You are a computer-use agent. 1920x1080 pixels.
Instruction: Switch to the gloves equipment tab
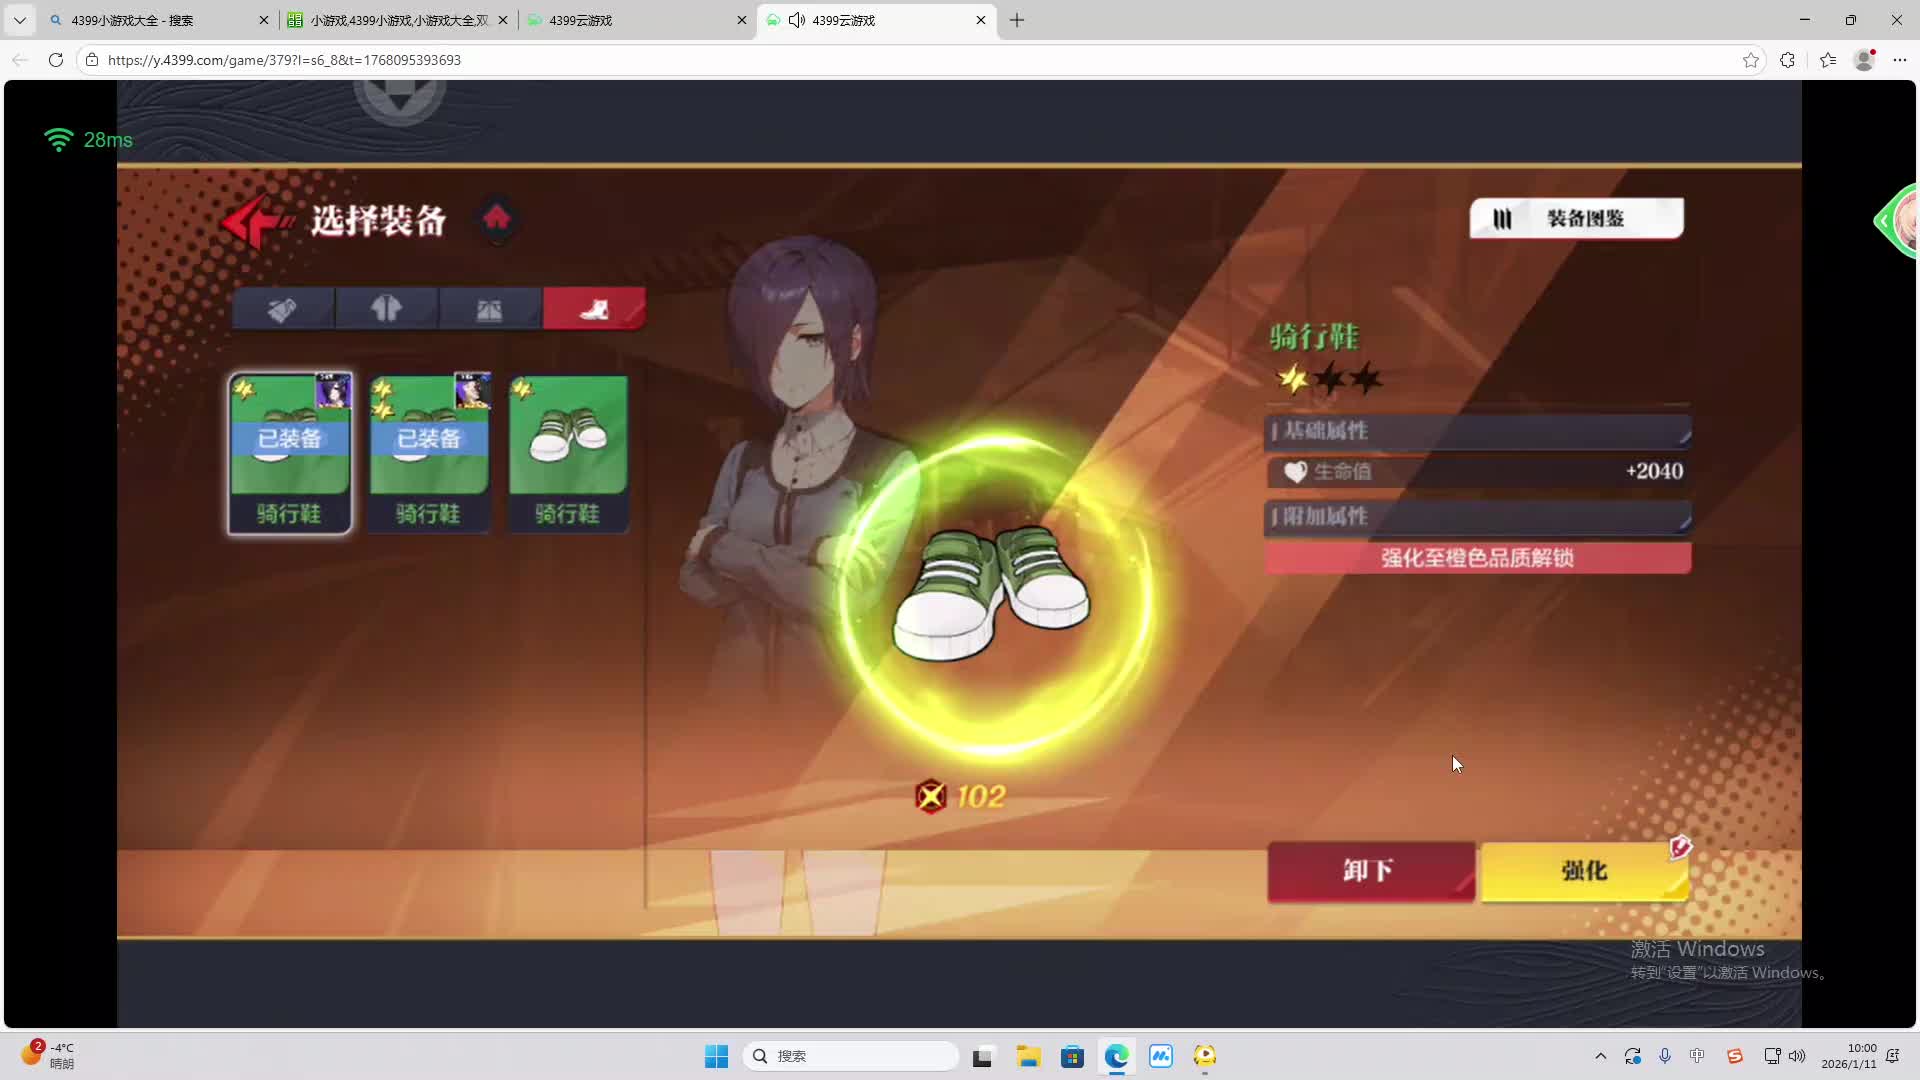pos(283,309)
